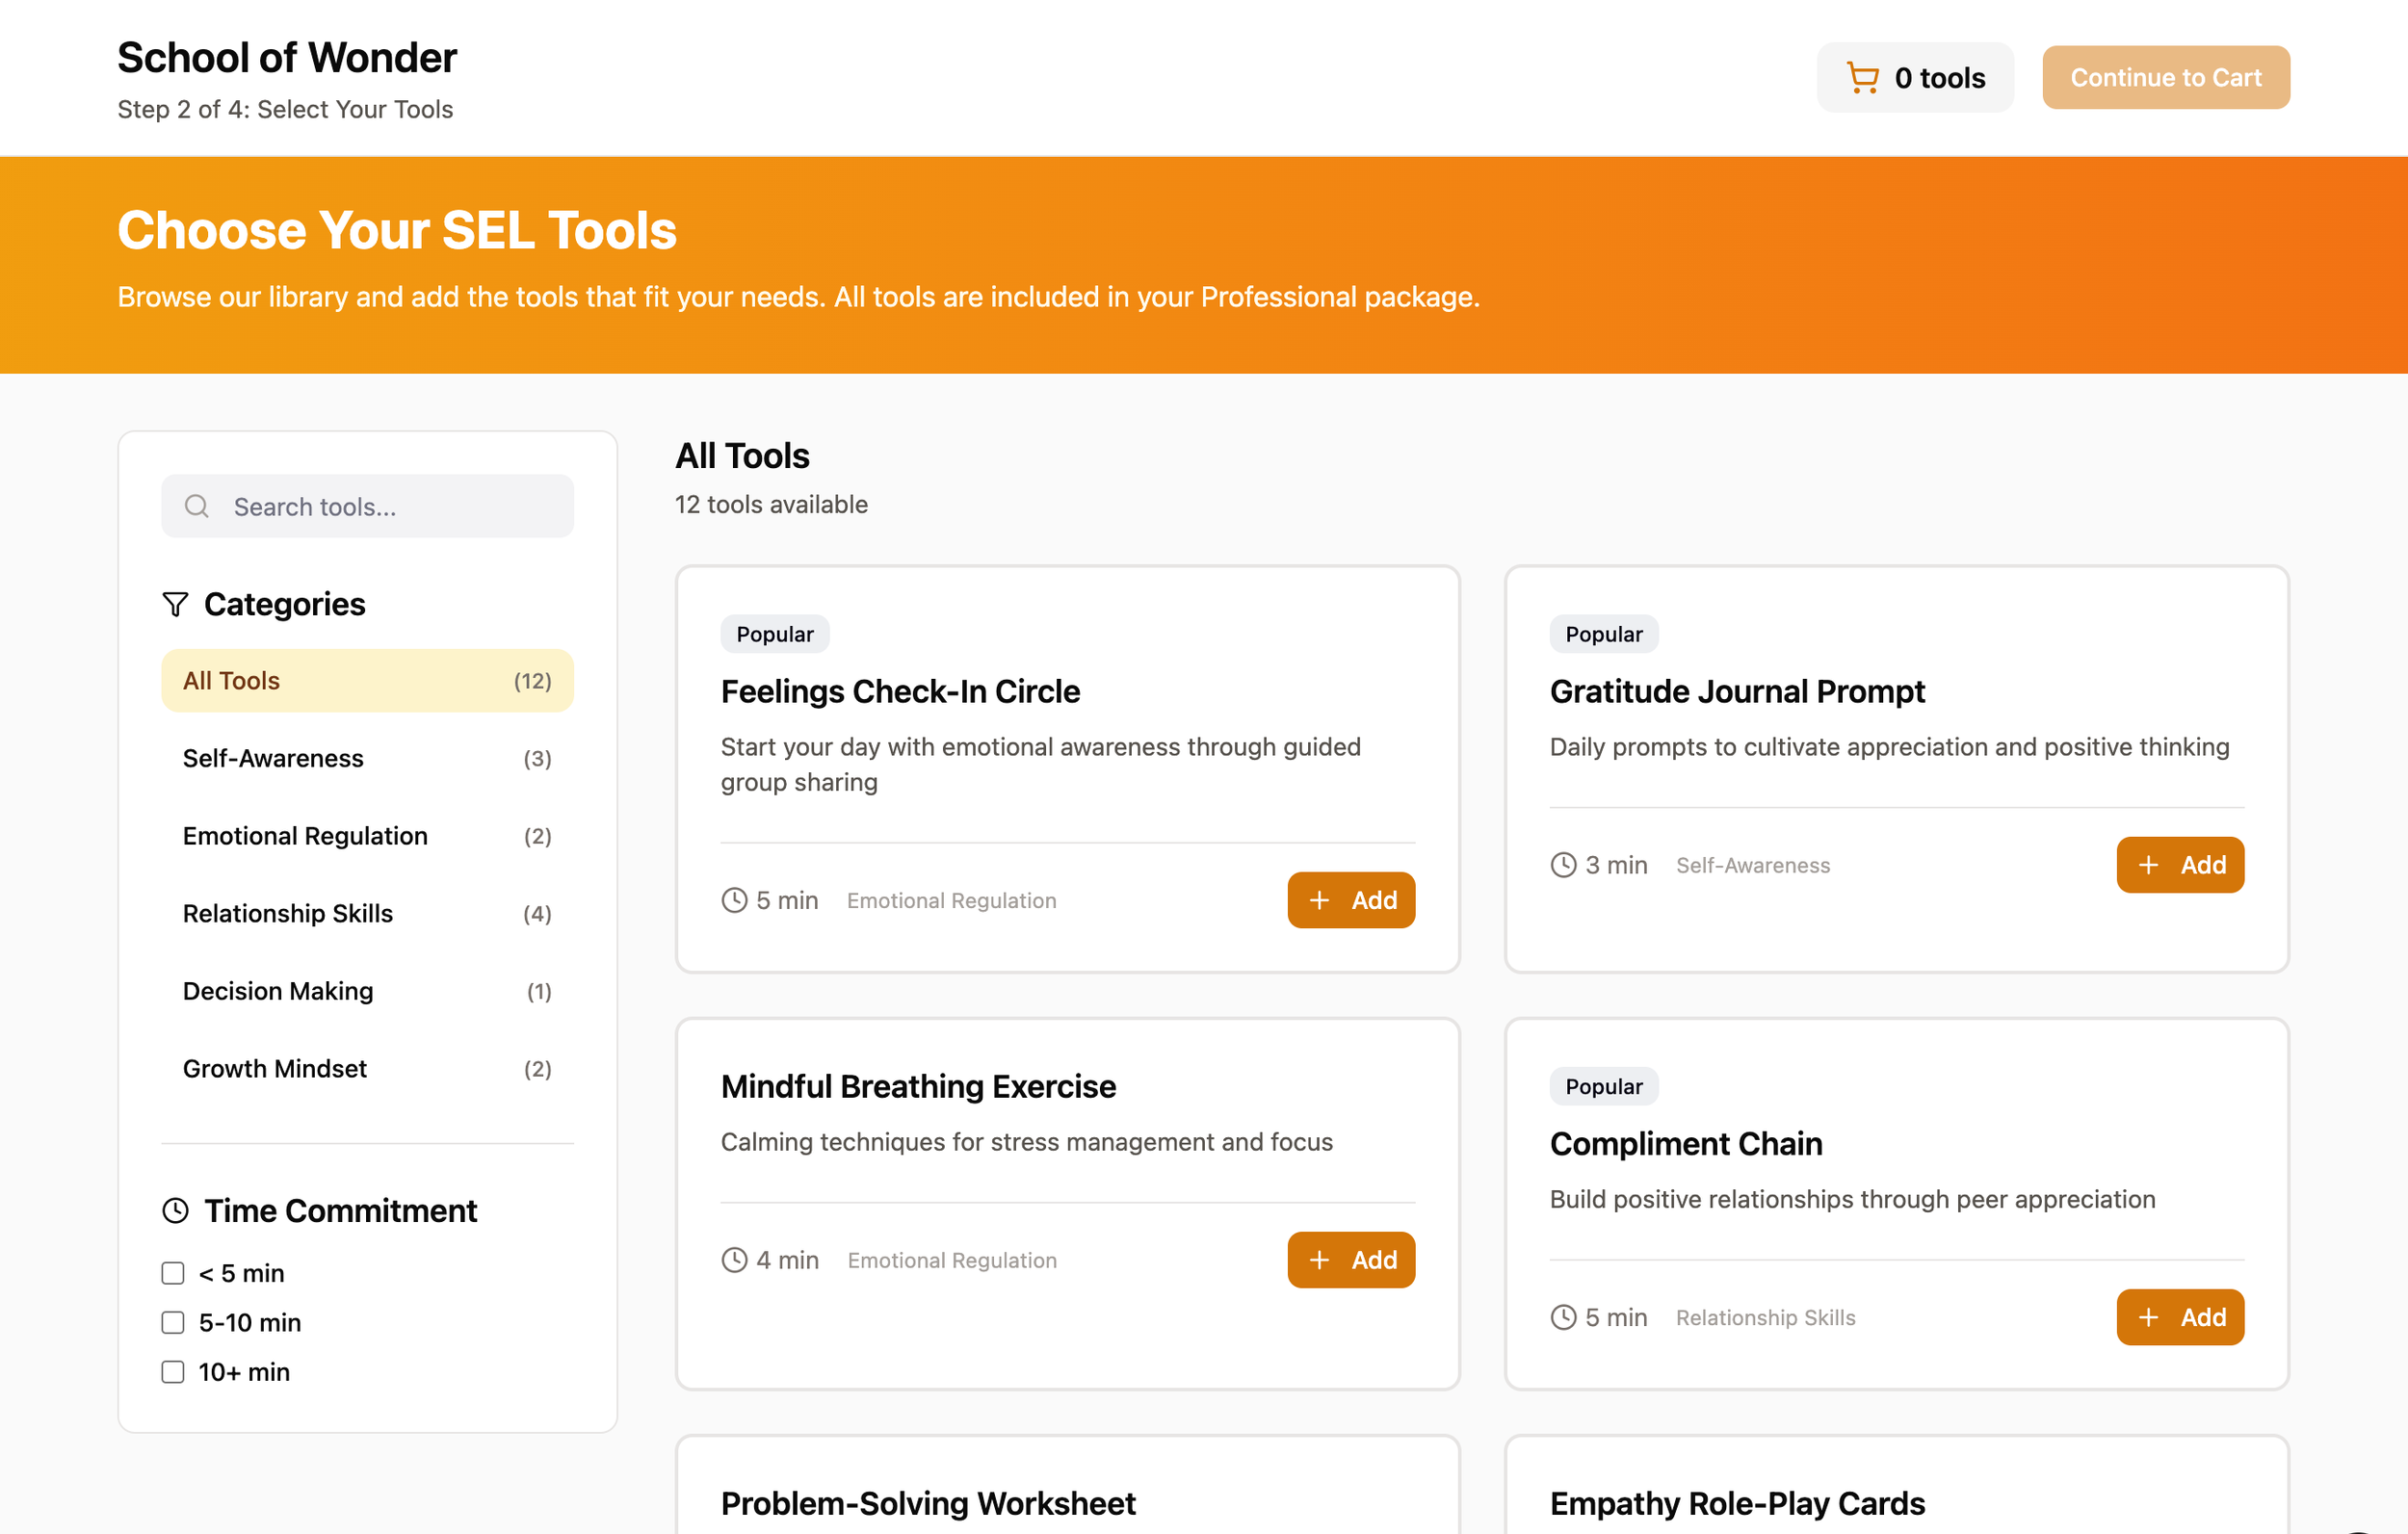Click the clock icon on the Feelings Check-In Circle card
Viewport: 2408px width, 1534px height.
tap(734, 900)
